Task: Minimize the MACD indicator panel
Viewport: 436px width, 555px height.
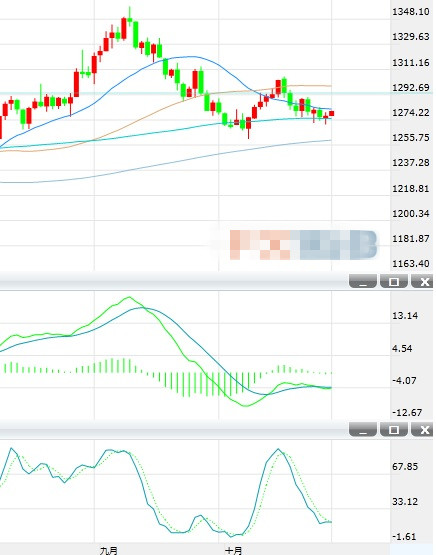Action: (363, 281)
